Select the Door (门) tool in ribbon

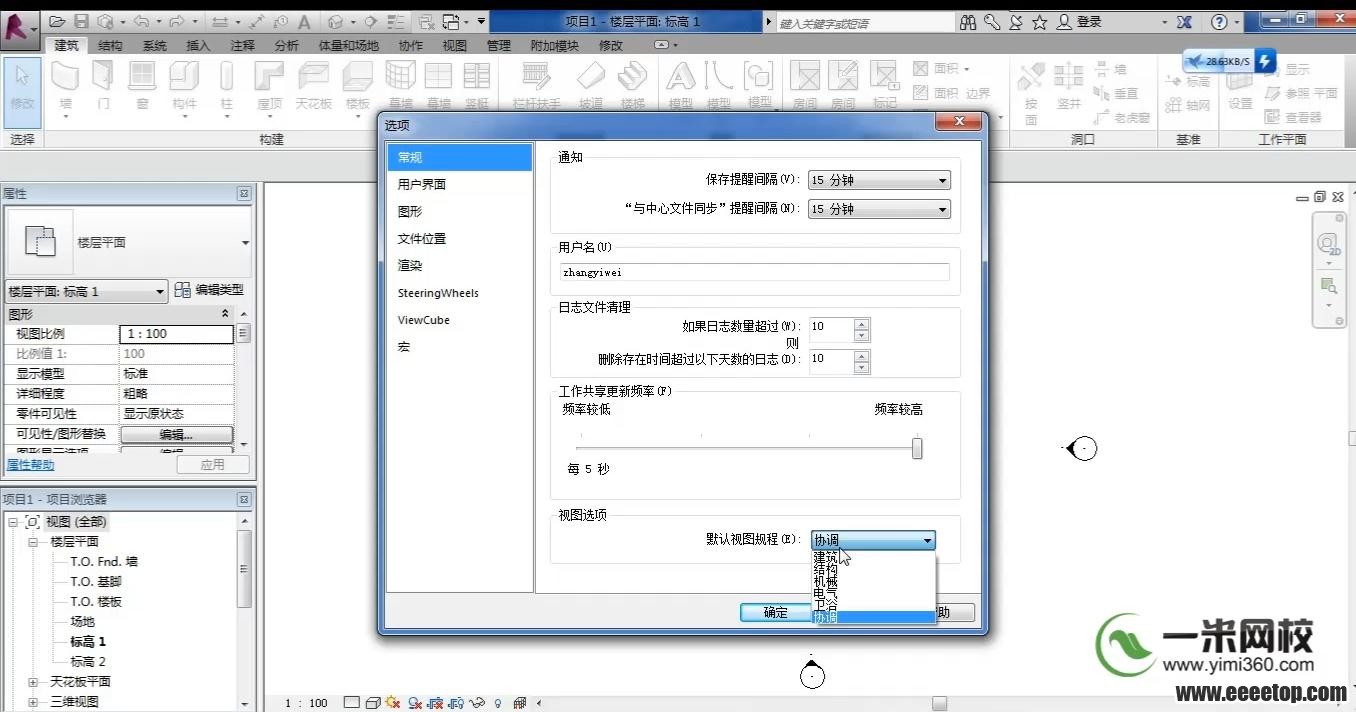pyautogui.click(x=103, y=87)
